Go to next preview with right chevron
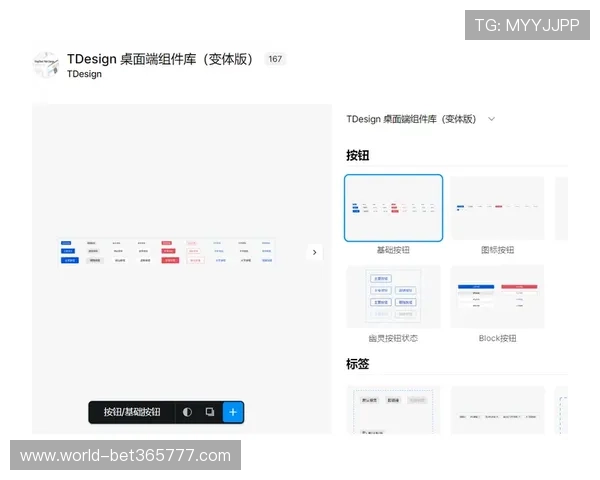This screenshot has height=480, width=600. tap(315, 252)
